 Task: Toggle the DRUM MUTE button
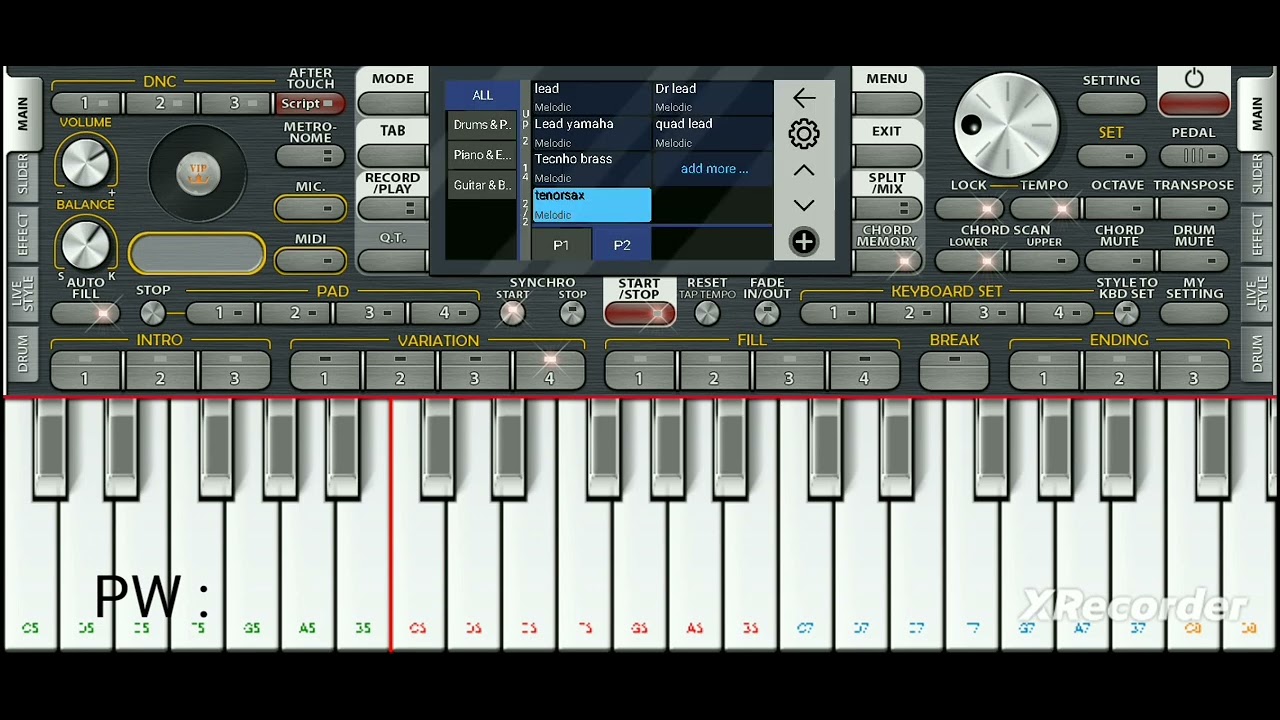tap(1194, 261)
